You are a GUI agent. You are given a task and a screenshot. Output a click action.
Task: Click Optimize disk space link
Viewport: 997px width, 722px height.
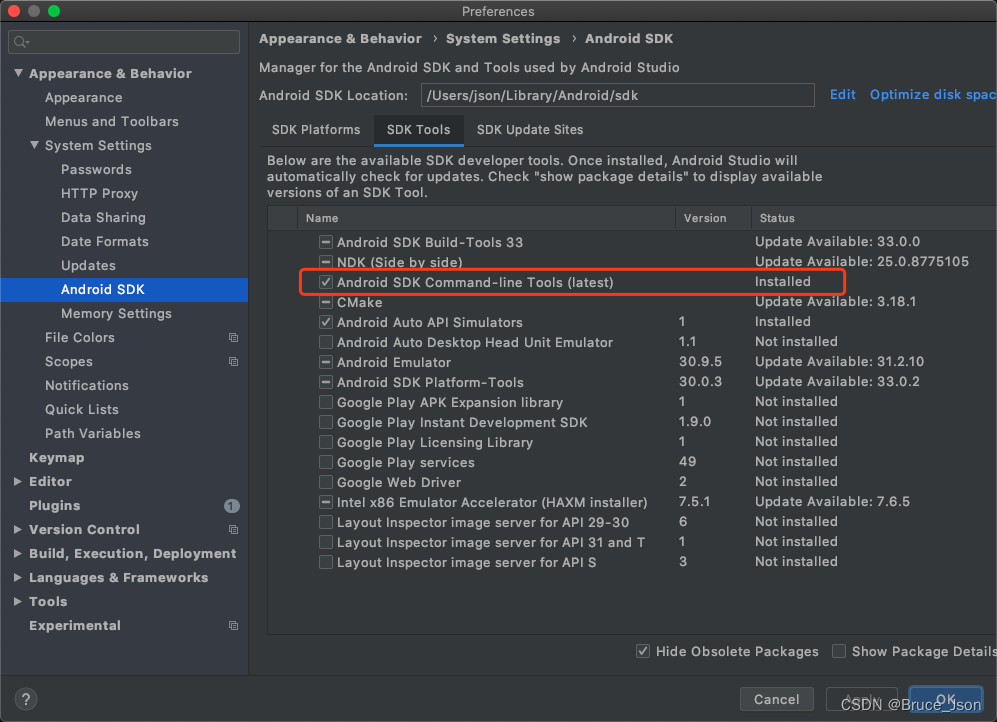(933, 95)
